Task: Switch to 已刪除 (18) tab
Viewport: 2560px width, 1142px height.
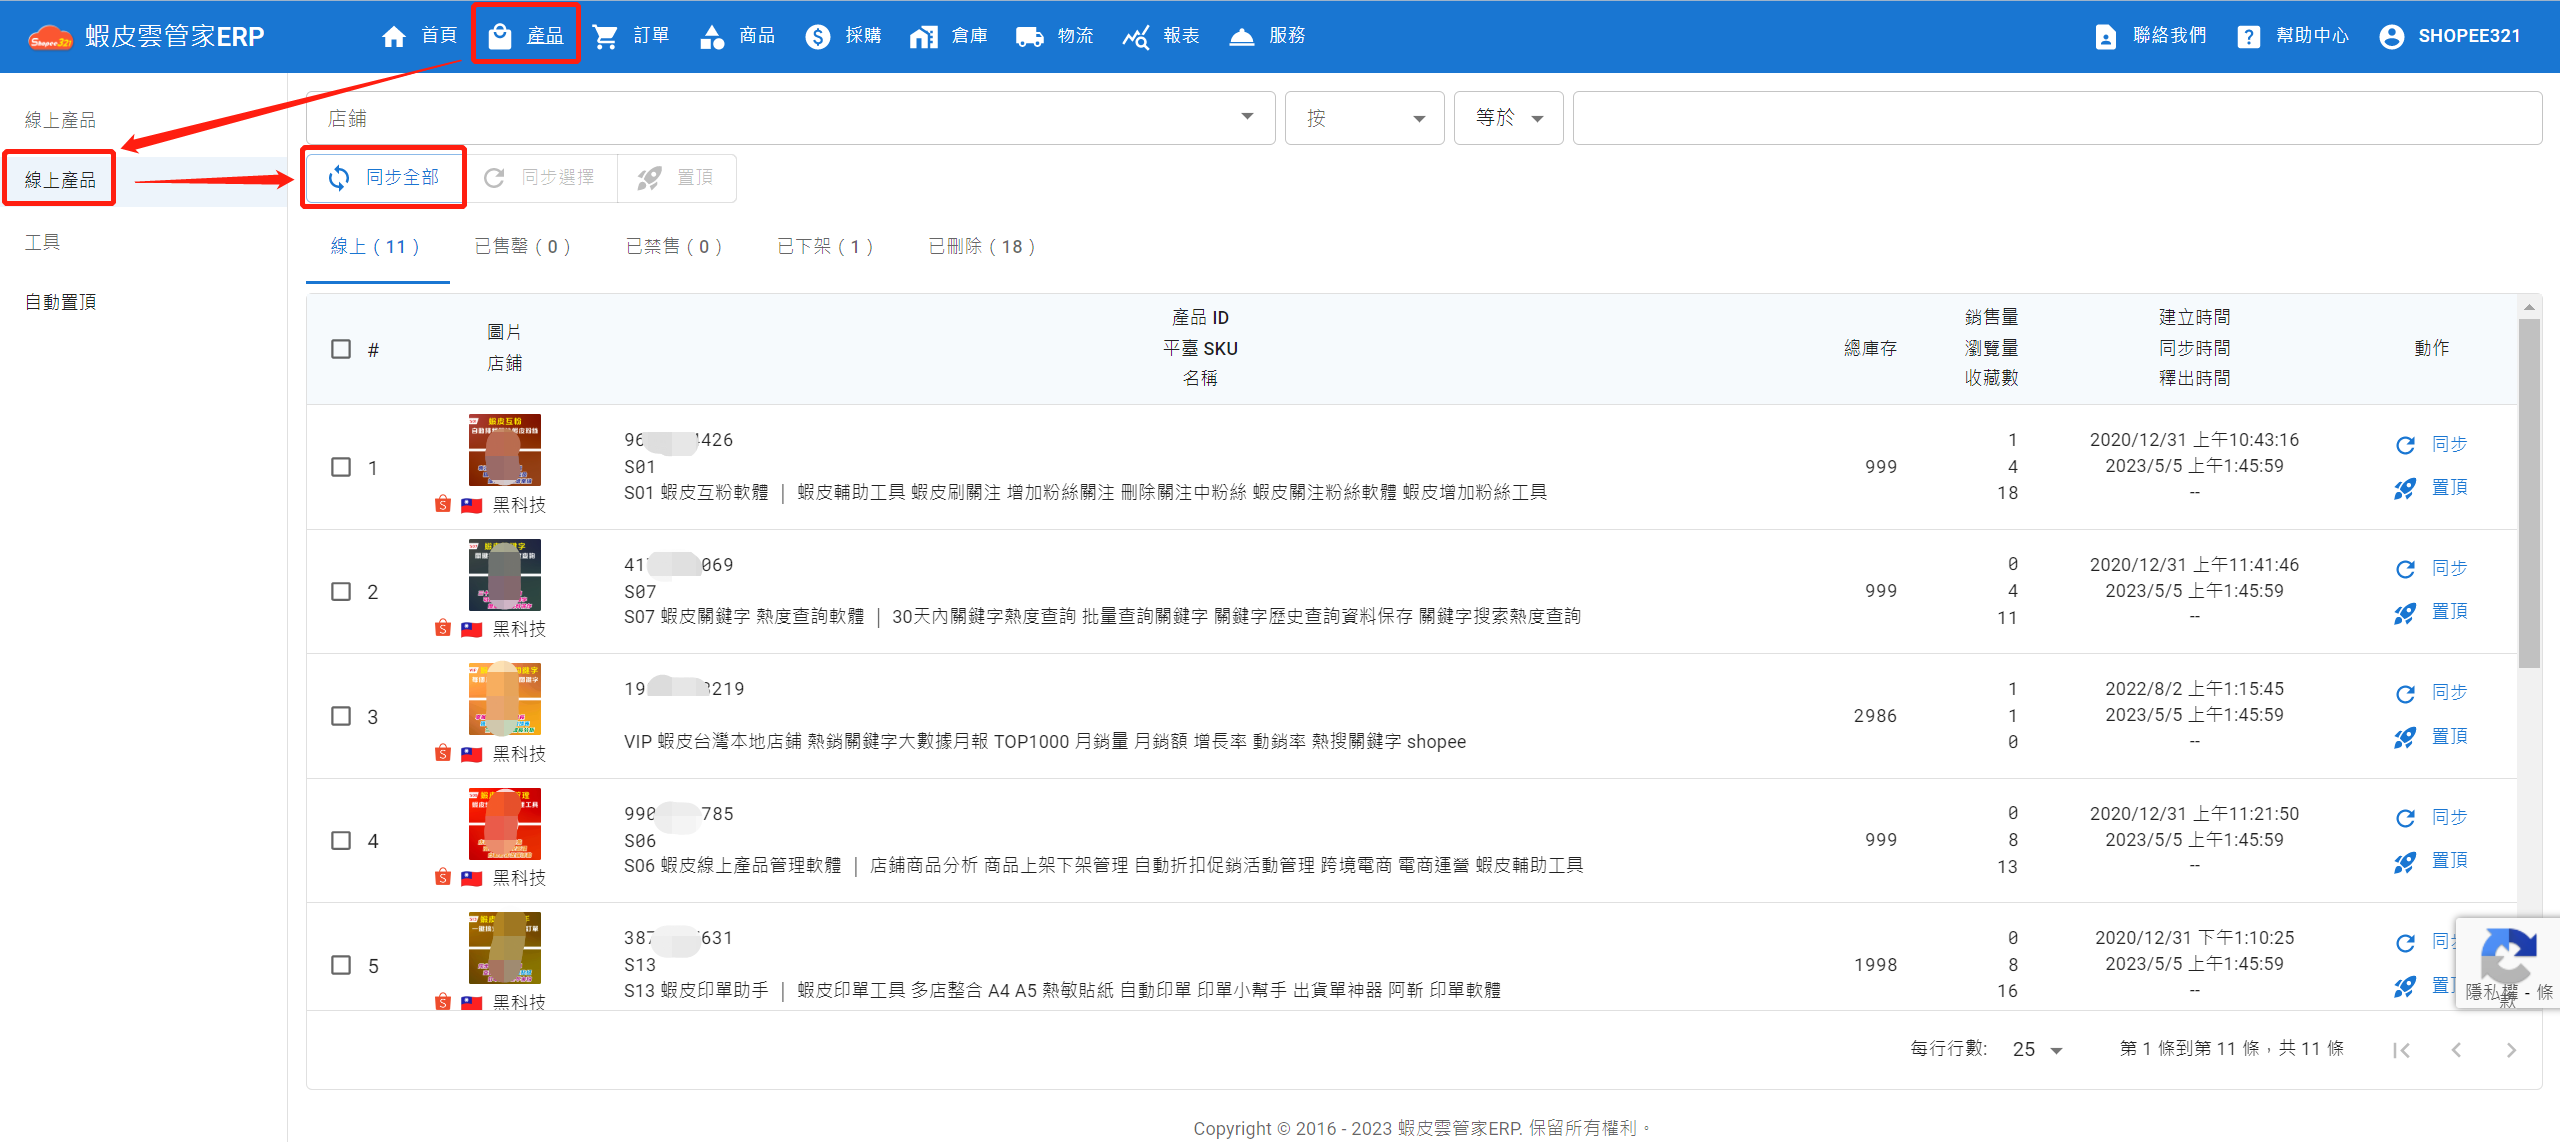Action: coord(982,247)
